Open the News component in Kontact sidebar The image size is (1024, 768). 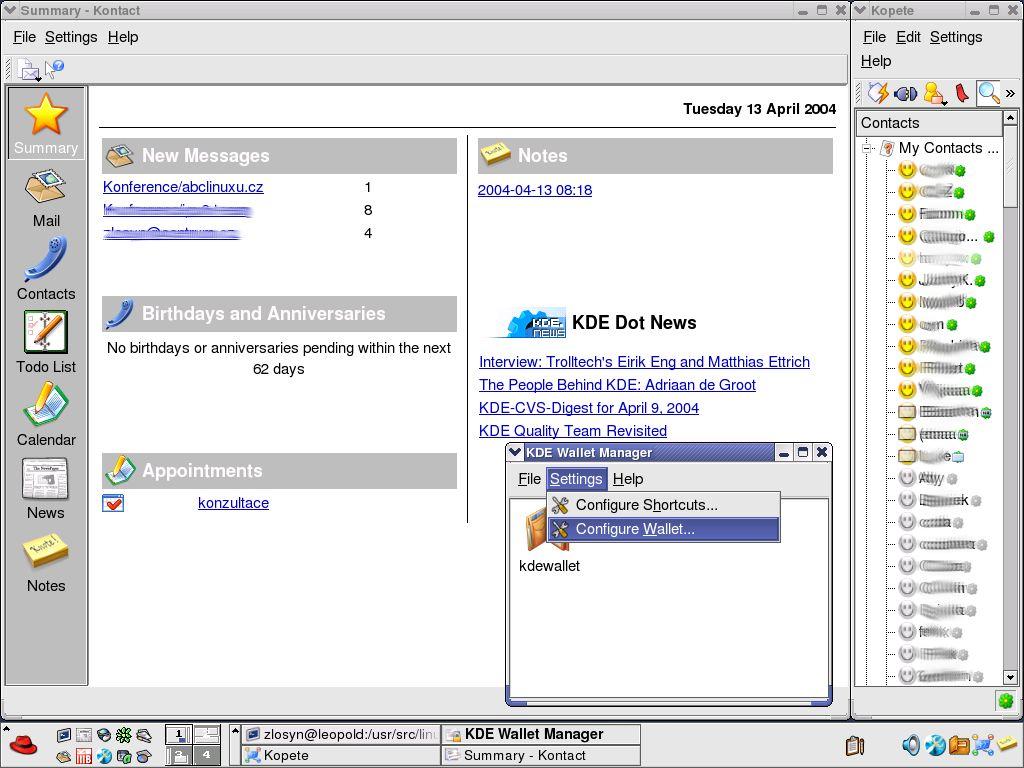click(46, 489)
